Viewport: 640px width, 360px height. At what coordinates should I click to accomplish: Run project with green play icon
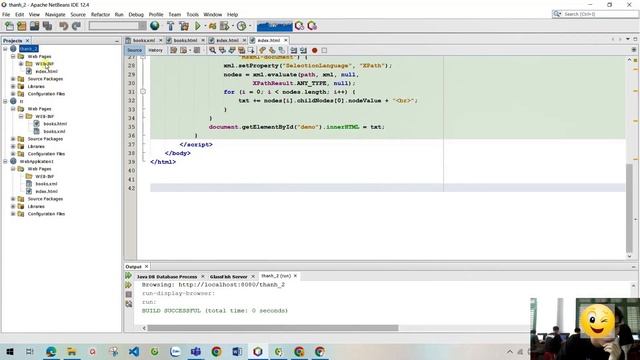[x=198, y=26]
